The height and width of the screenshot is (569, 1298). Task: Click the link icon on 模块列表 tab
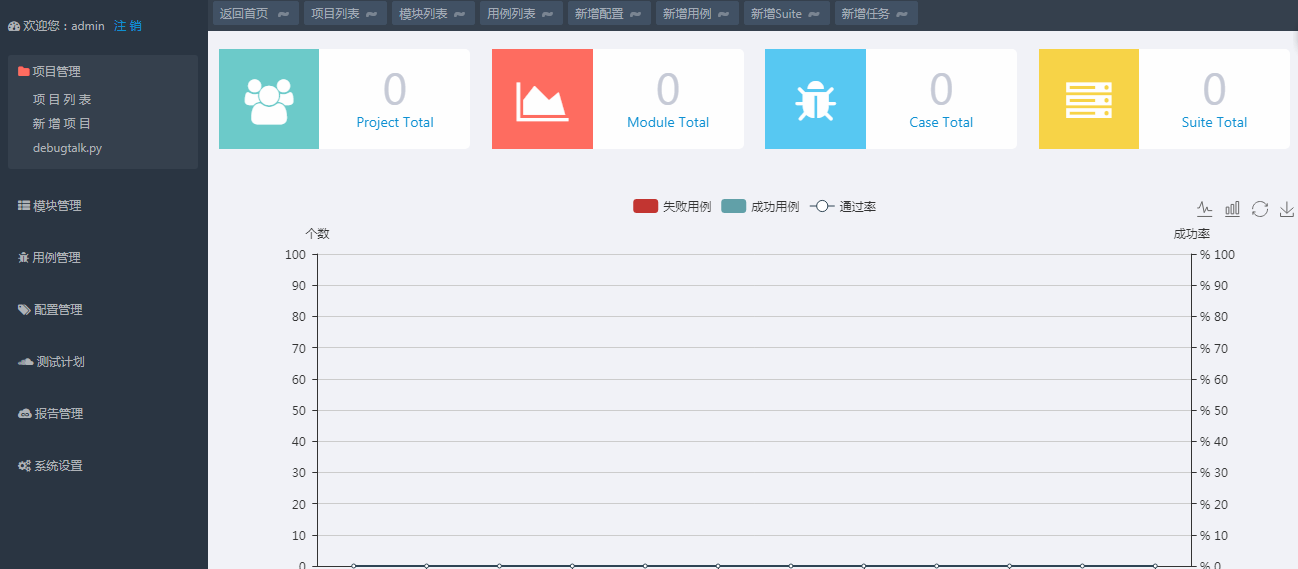pyautogui.click(x=460, y=14)
